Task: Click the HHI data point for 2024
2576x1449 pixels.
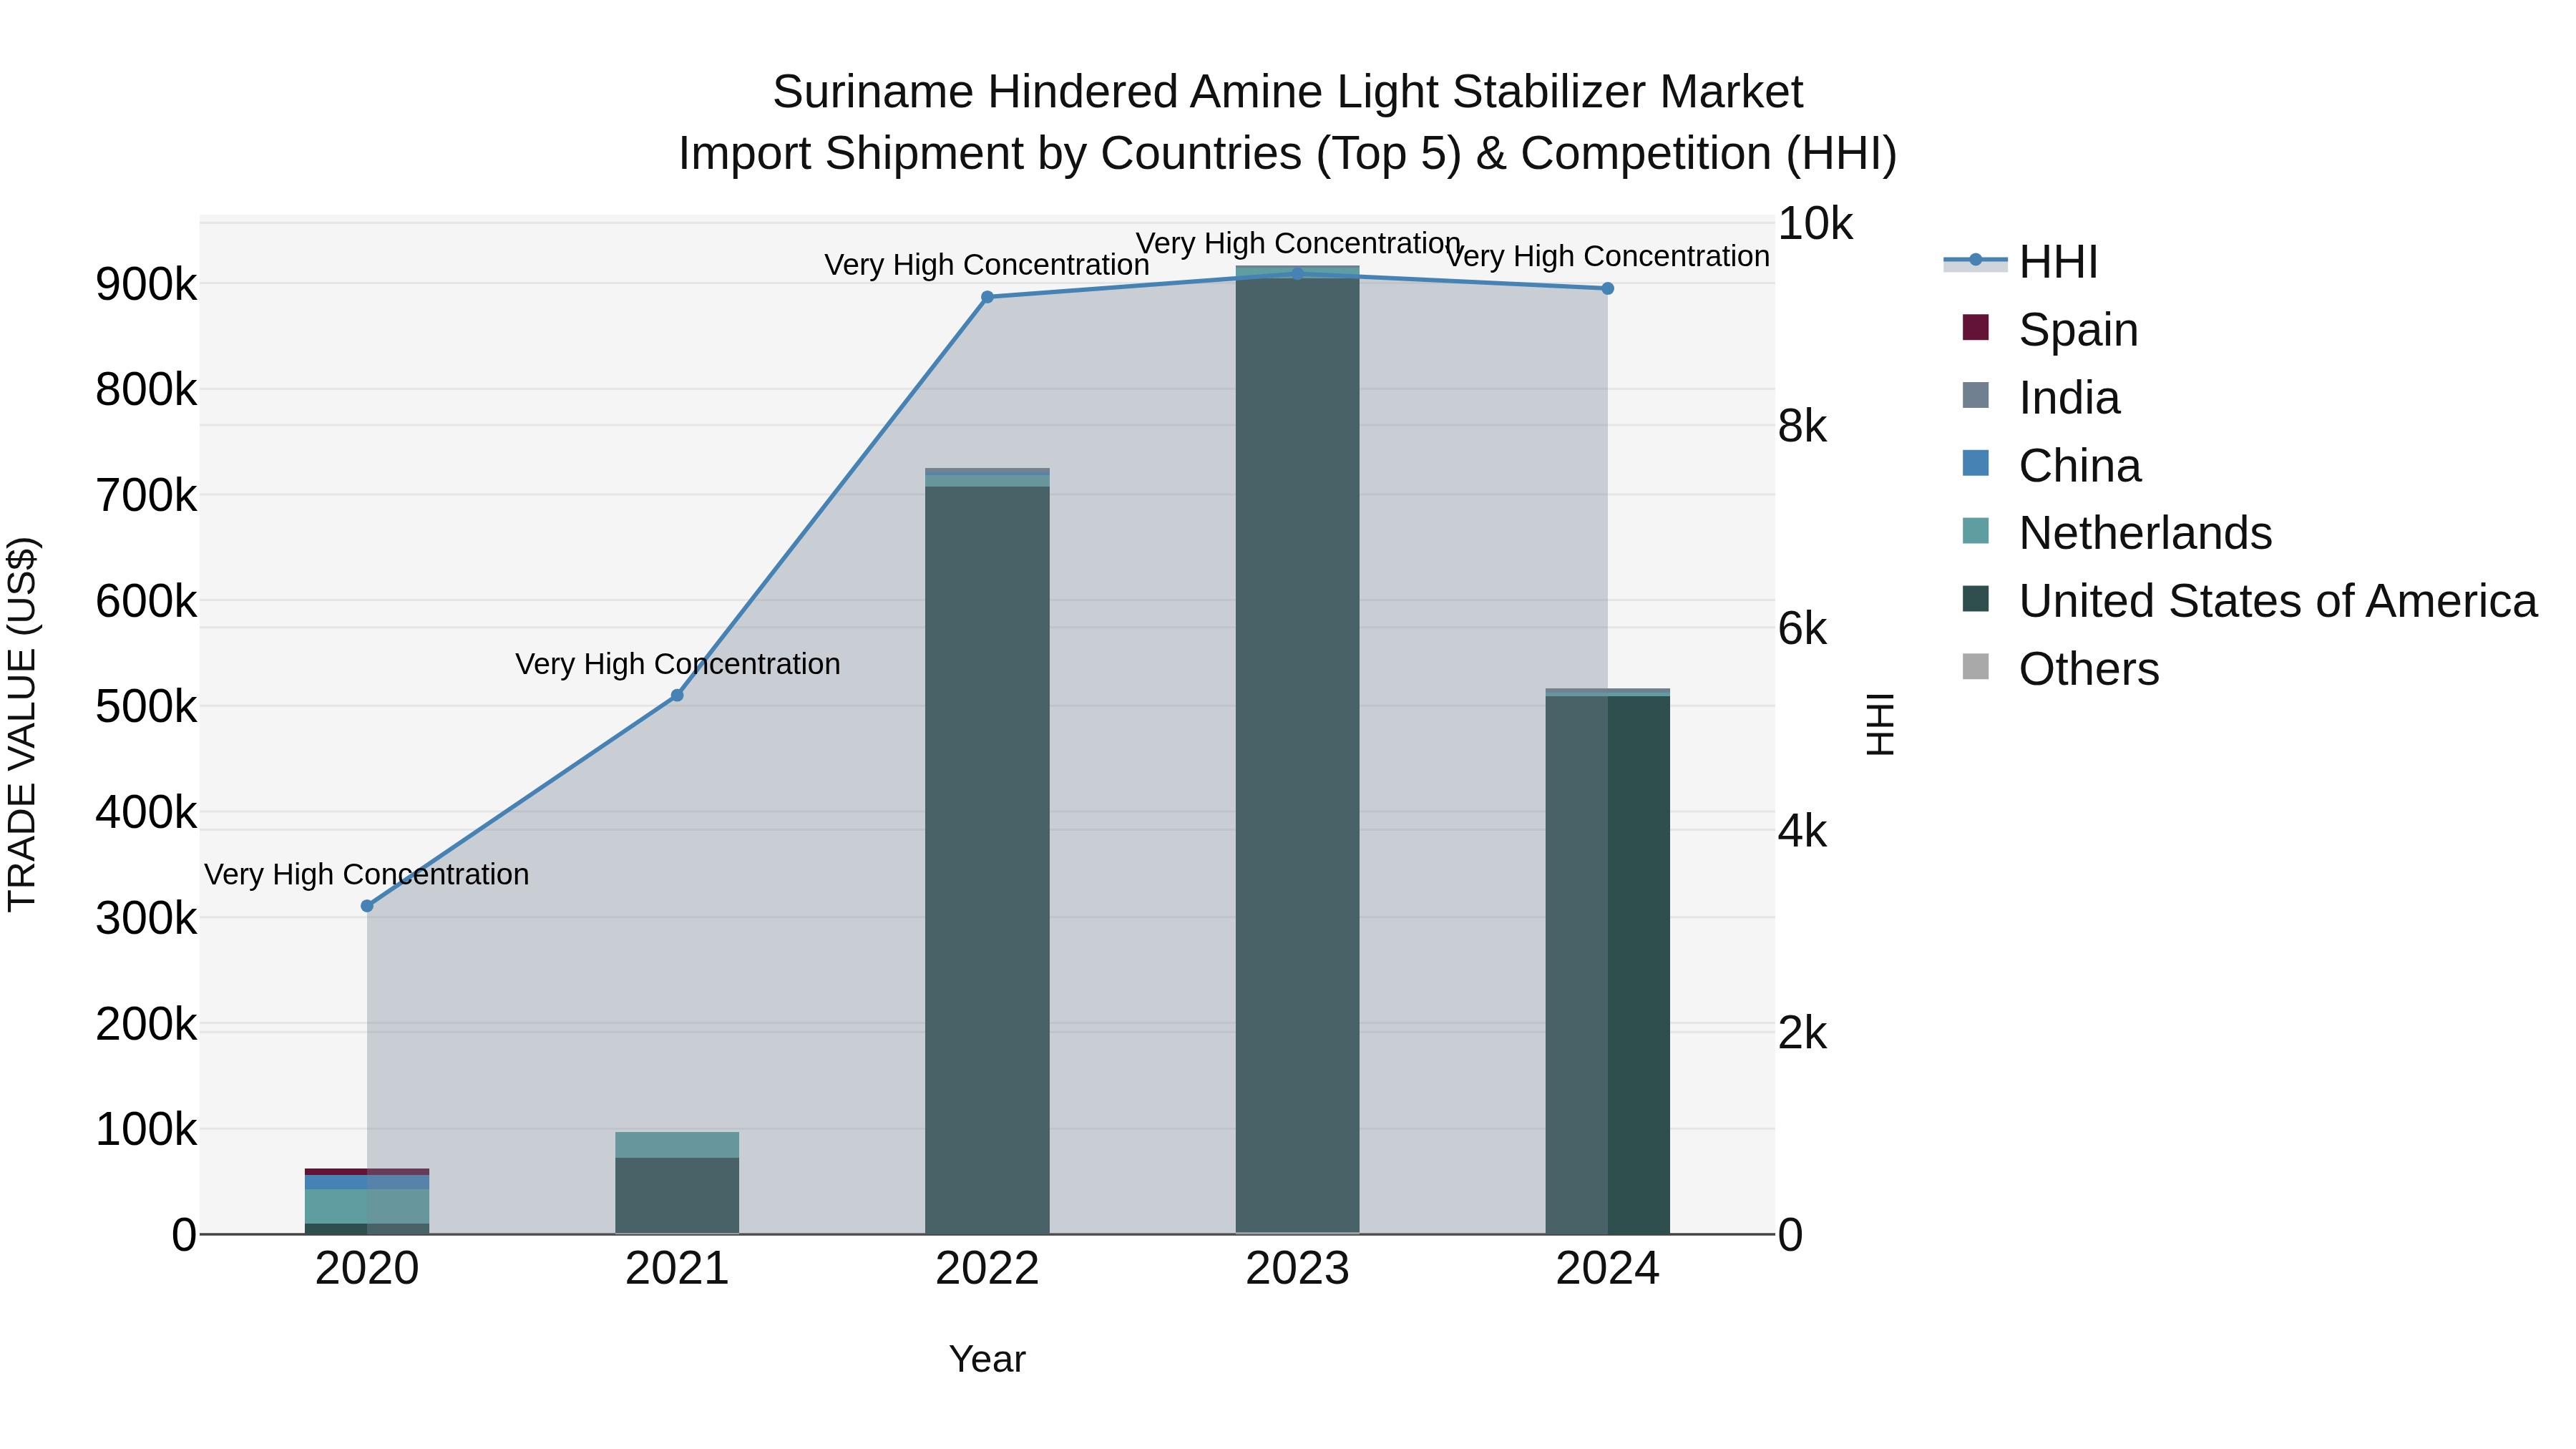Action: click(x=1607, y=288)
